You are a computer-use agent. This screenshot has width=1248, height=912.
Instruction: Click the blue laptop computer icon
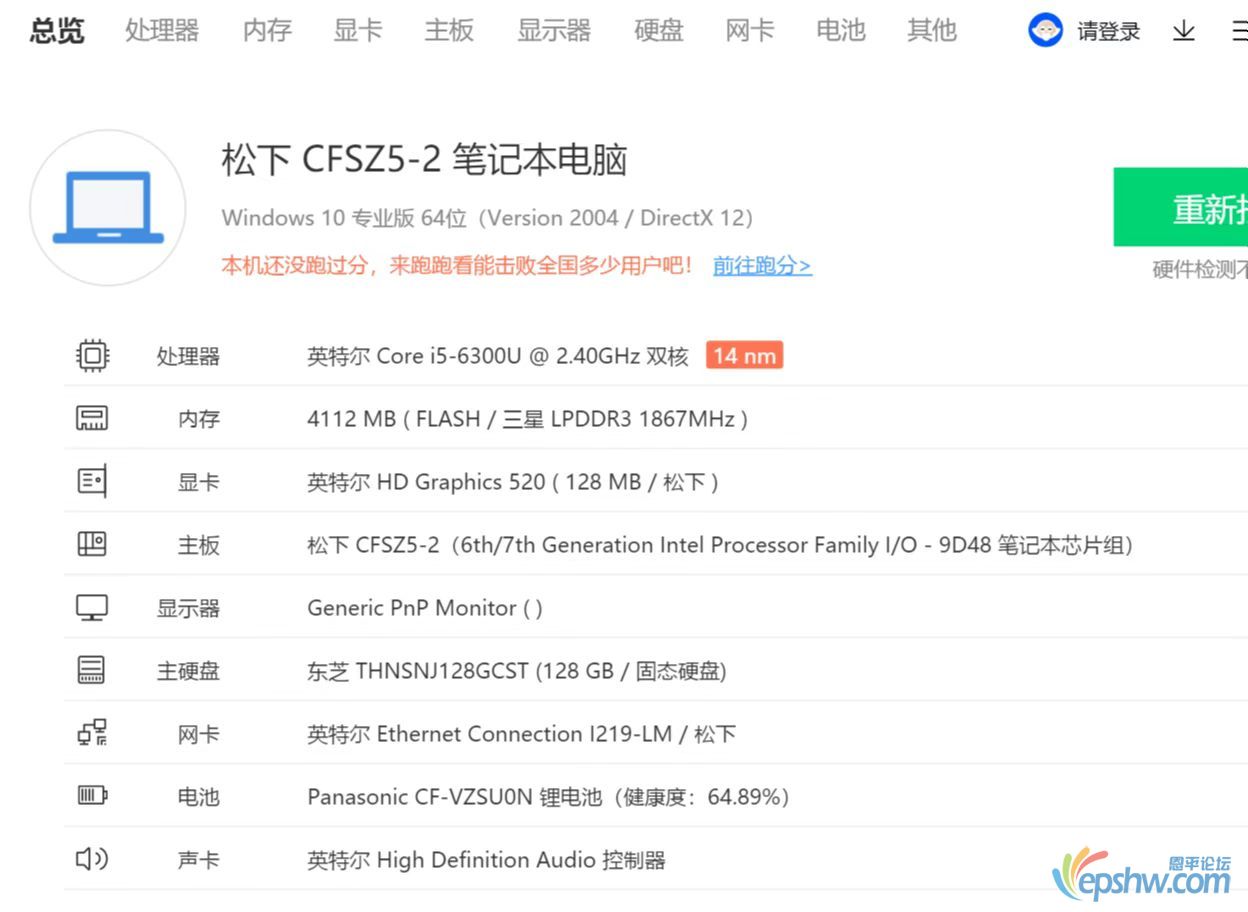108,207
